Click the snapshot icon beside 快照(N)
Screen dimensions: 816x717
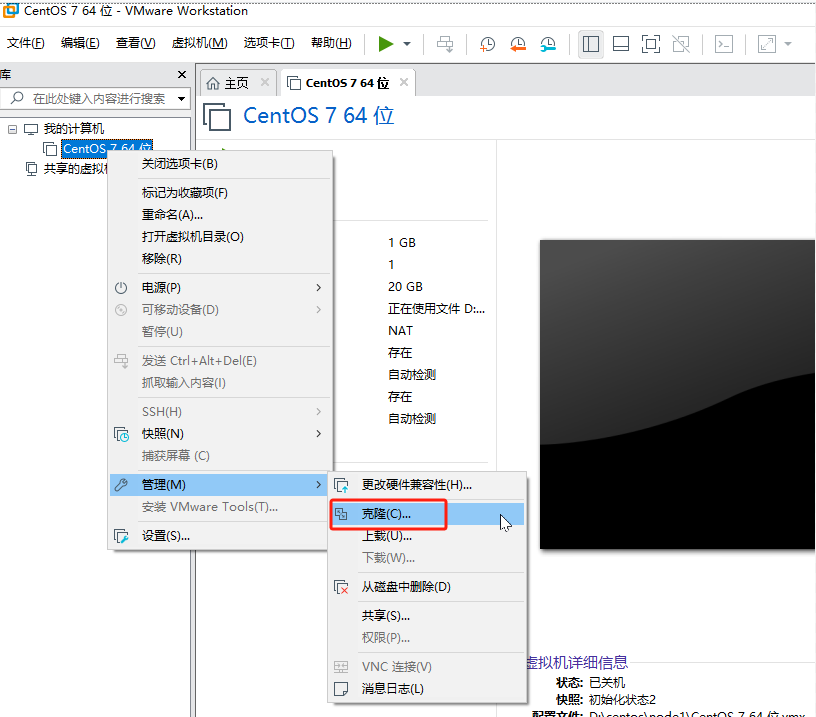pyautogui.click(x=121, y=434)
